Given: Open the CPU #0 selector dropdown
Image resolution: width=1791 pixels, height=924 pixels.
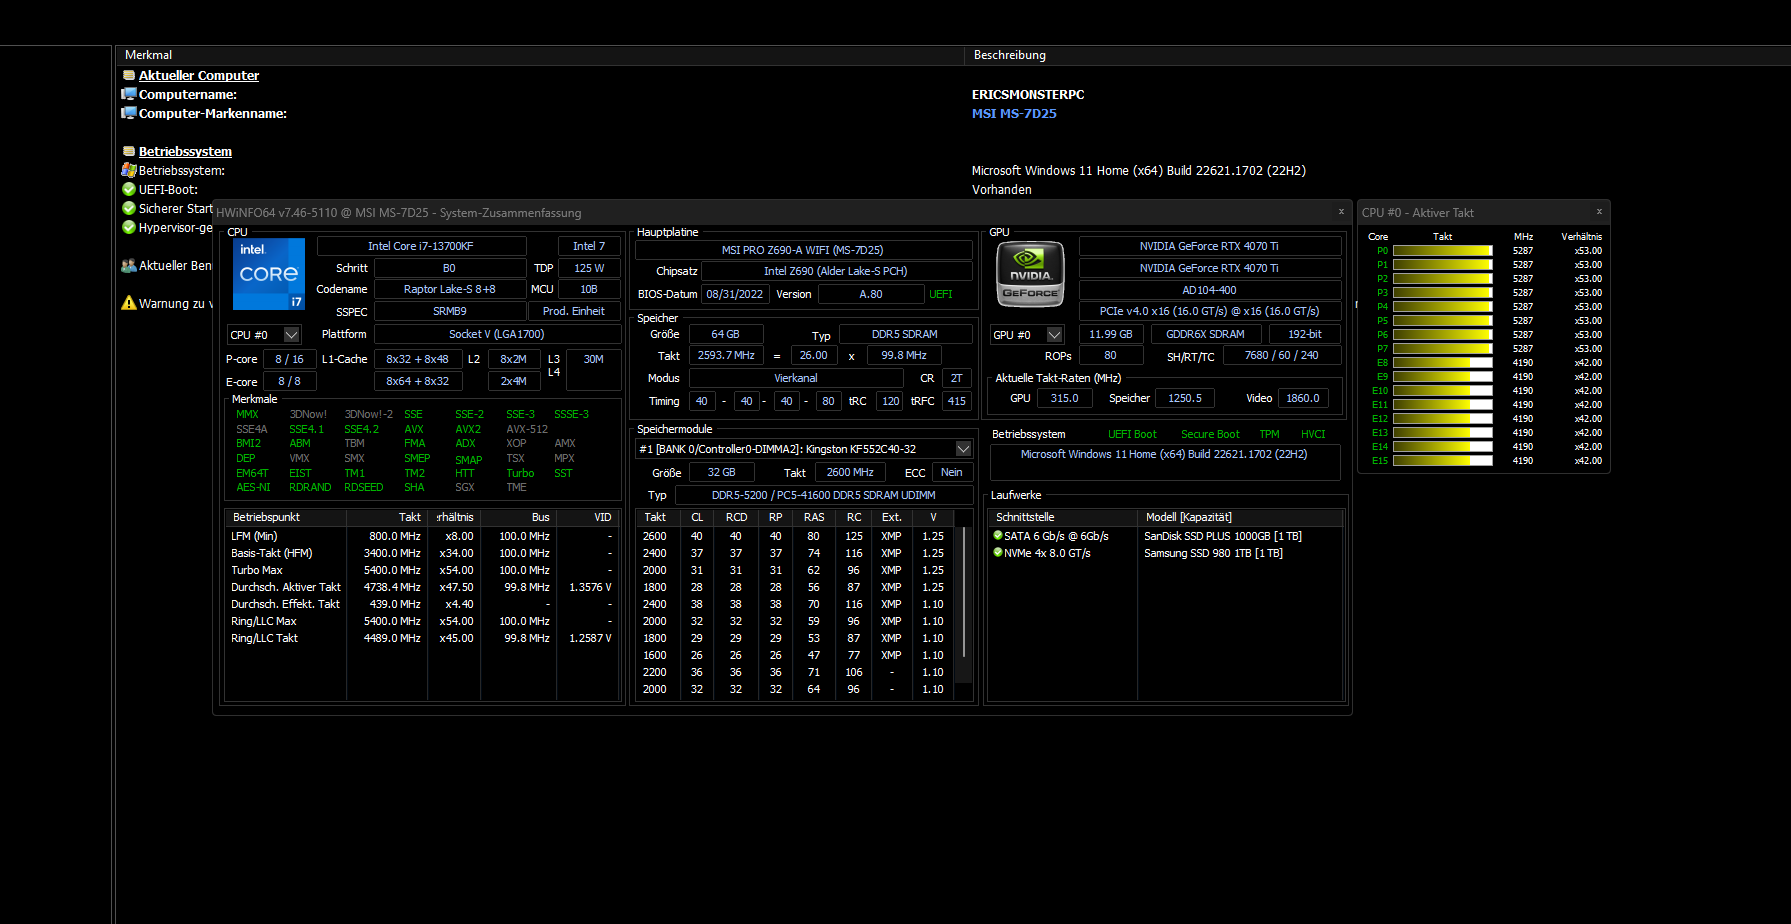Looking at the screenshot, I should coord(292,335).
